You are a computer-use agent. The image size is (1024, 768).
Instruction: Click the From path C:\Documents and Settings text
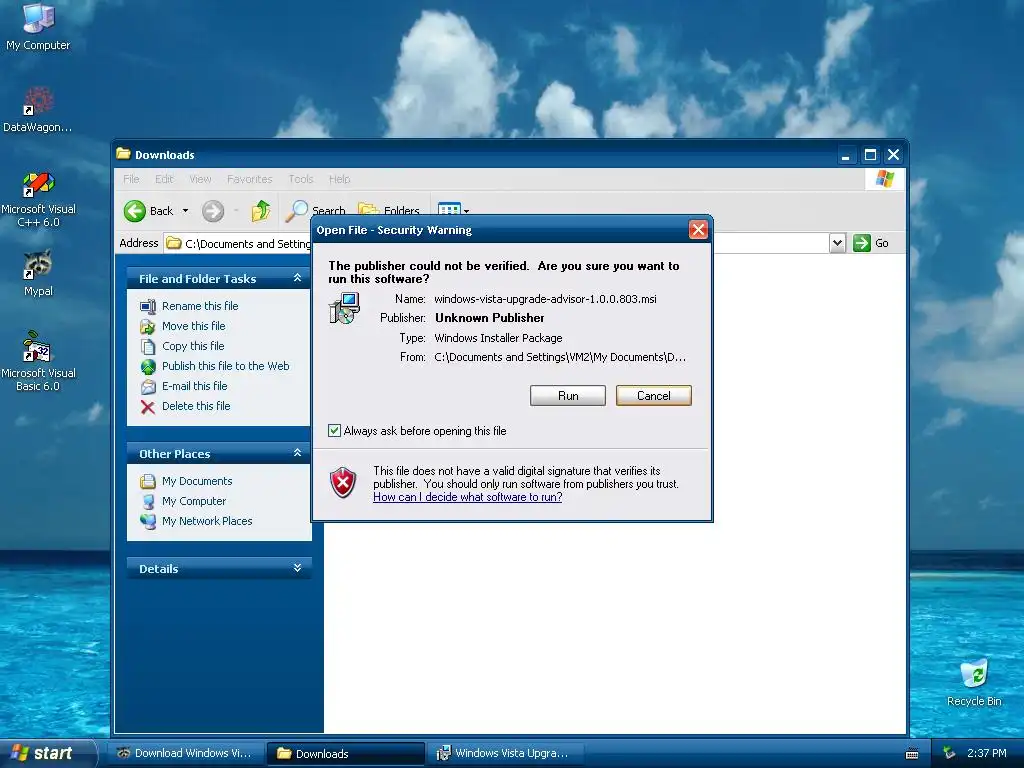(560, 357)
